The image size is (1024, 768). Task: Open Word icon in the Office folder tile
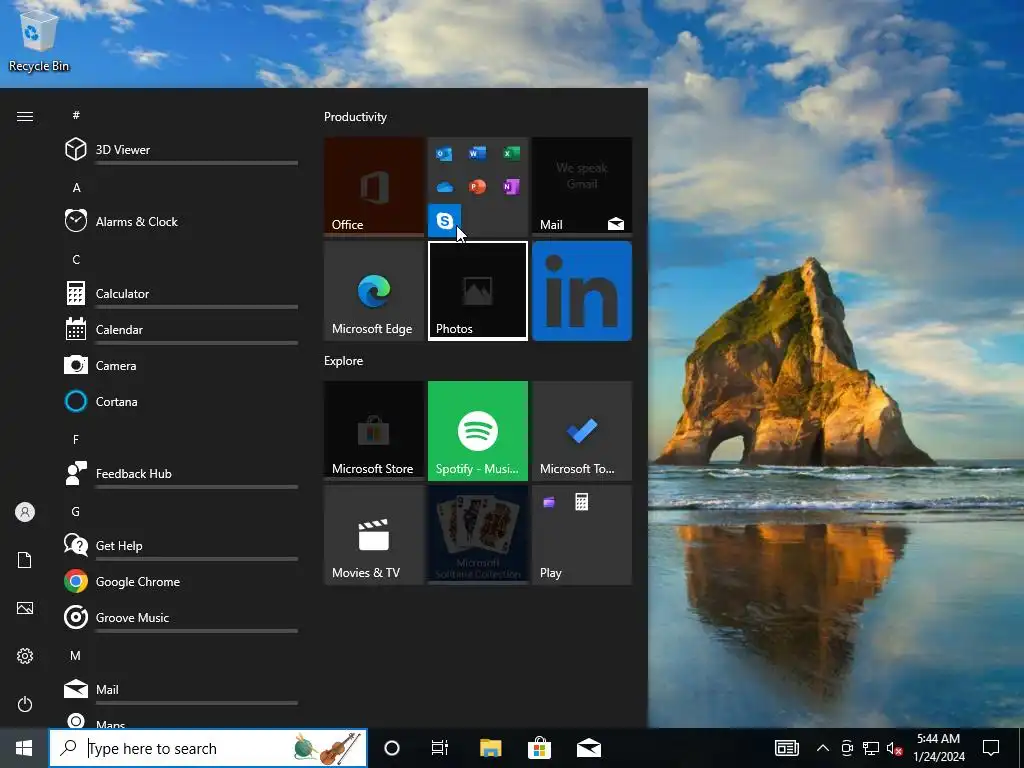pyautogui.click(x=477, y=153)
